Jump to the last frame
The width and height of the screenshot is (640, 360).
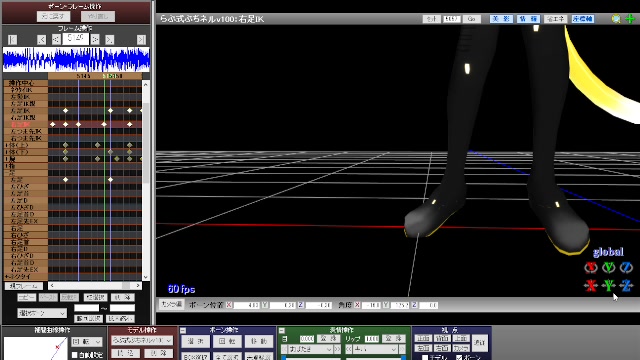coord(141,40)
